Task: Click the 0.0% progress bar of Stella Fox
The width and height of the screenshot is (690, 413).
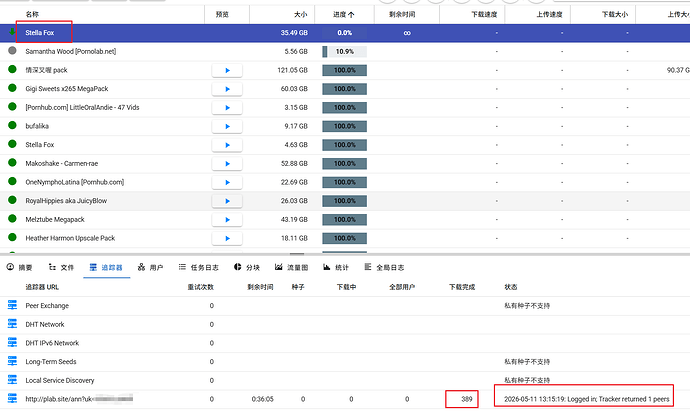Action: coord(345,33)
